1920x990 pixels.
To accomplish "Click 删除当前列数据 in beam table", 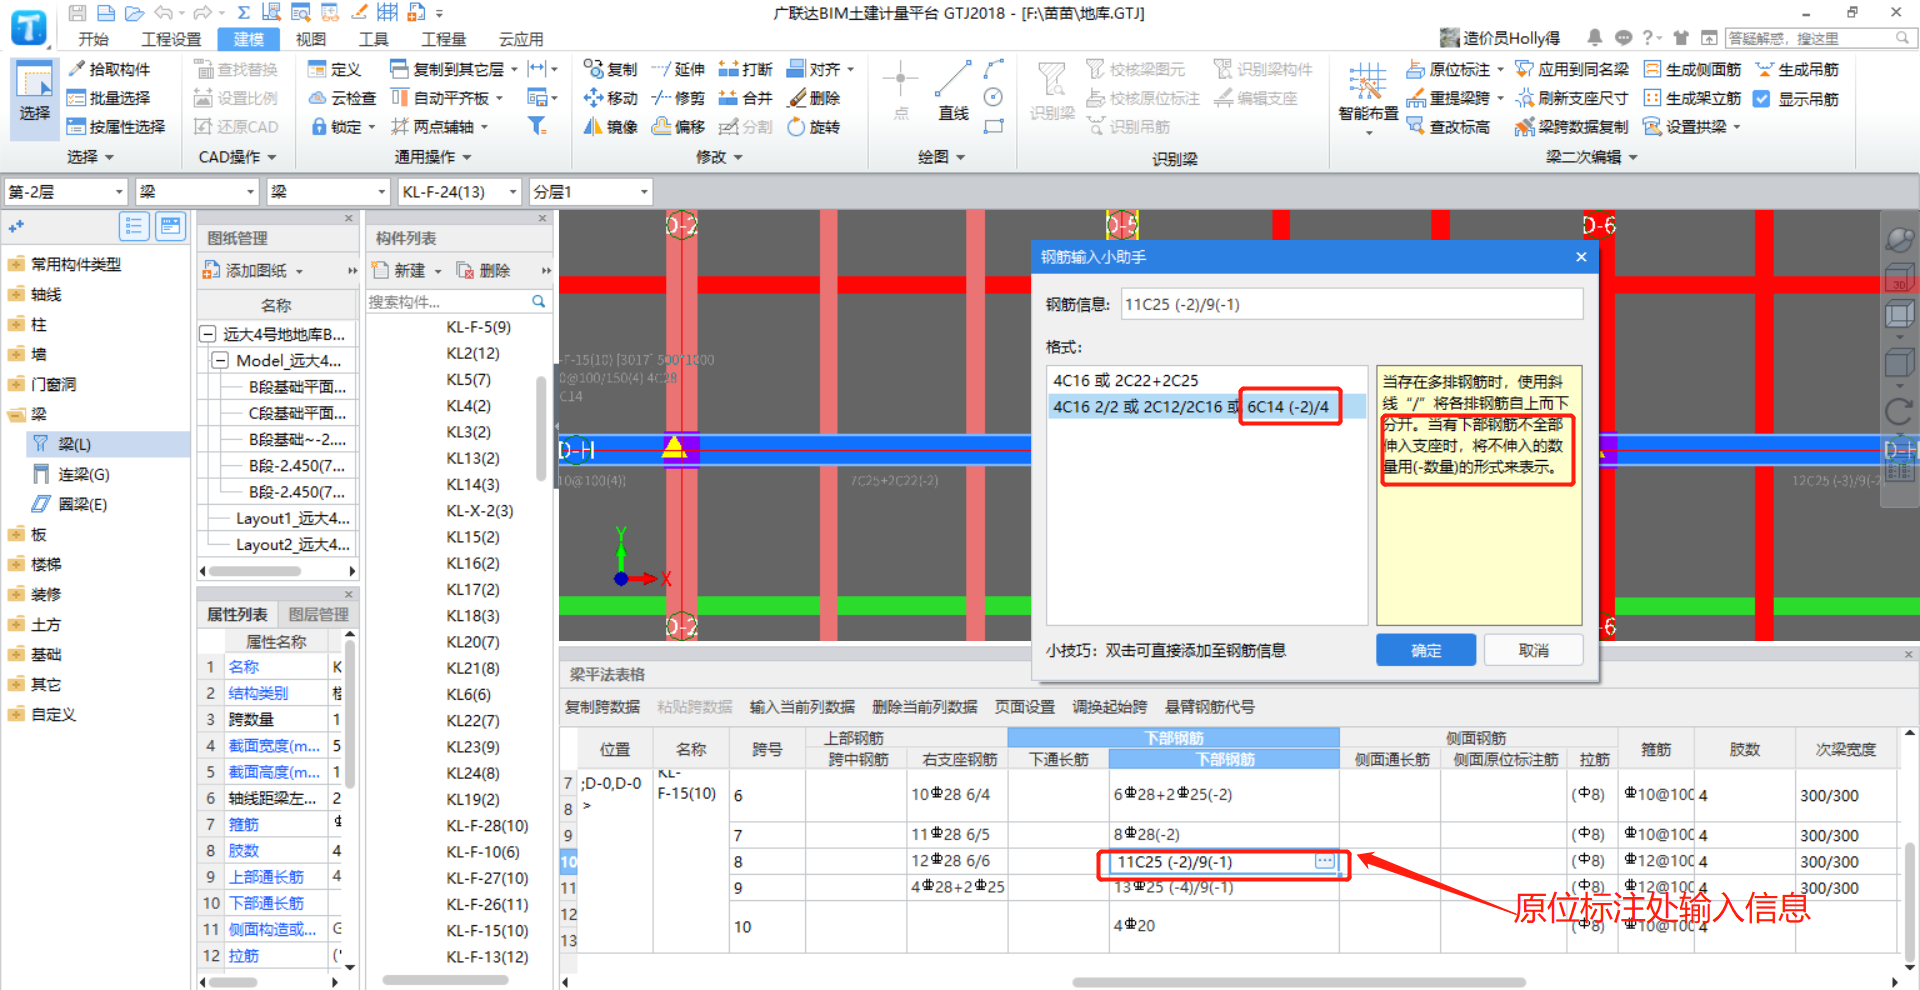I will [924, 707].
